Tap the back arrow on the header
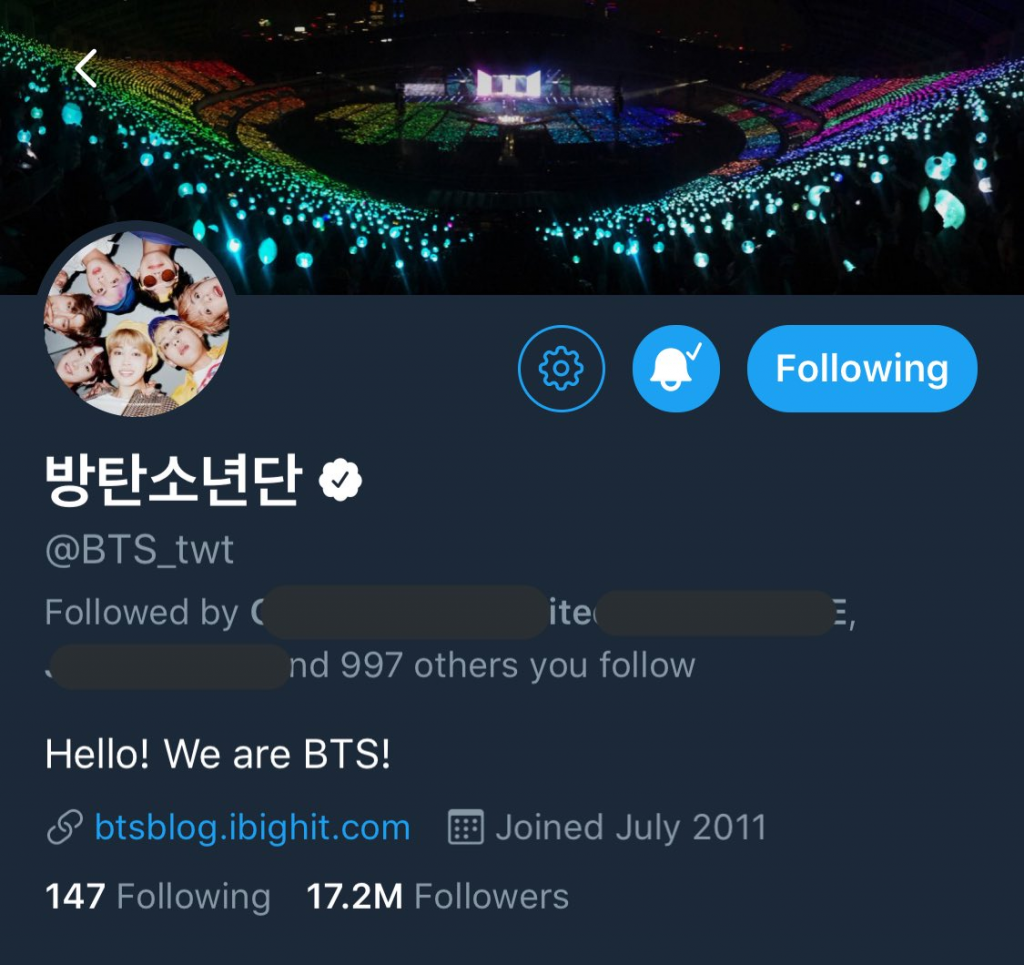The image size is (1024, 965). click(86, 68)
